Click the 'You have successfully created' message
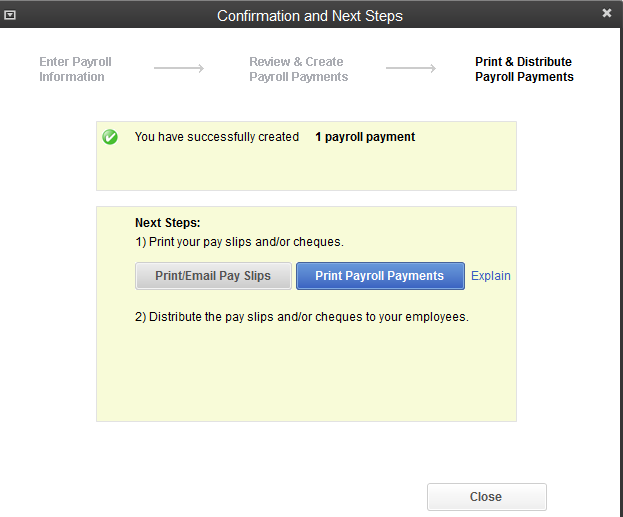 pos(217,137)
